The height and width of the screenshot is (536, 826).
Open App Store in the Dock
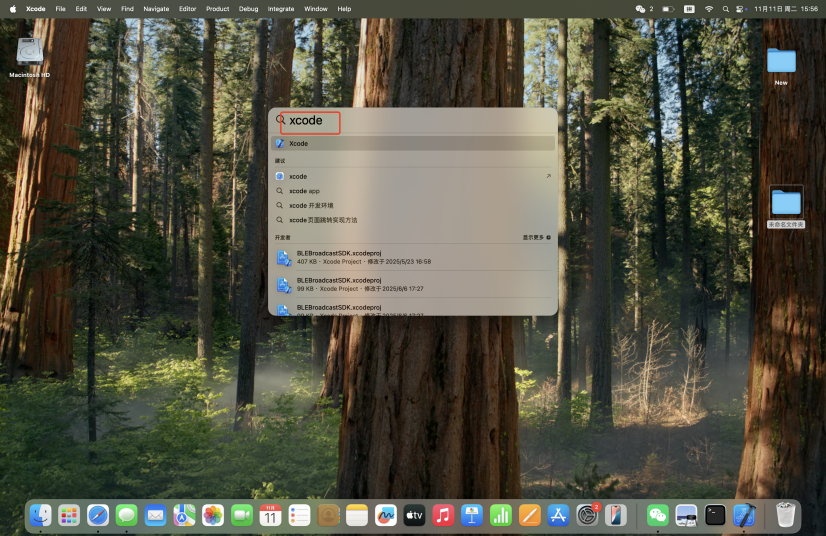[x=558, y=515]
